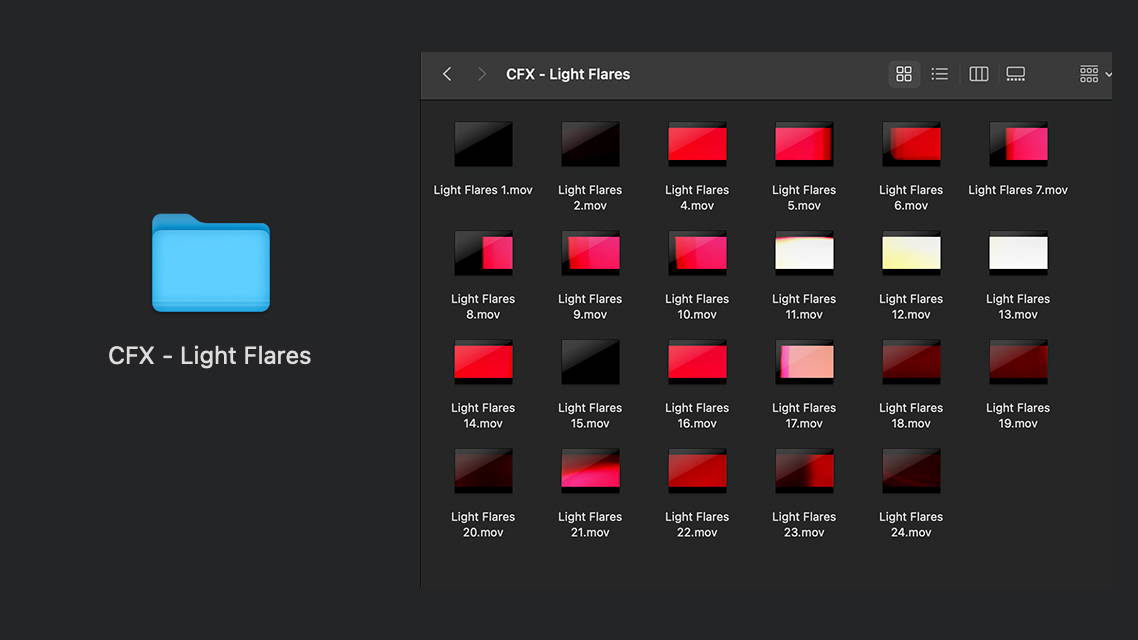1138x640 pixels.
Task: Click the file name Light Flares 1.mov
Action: tap(483, 190)
